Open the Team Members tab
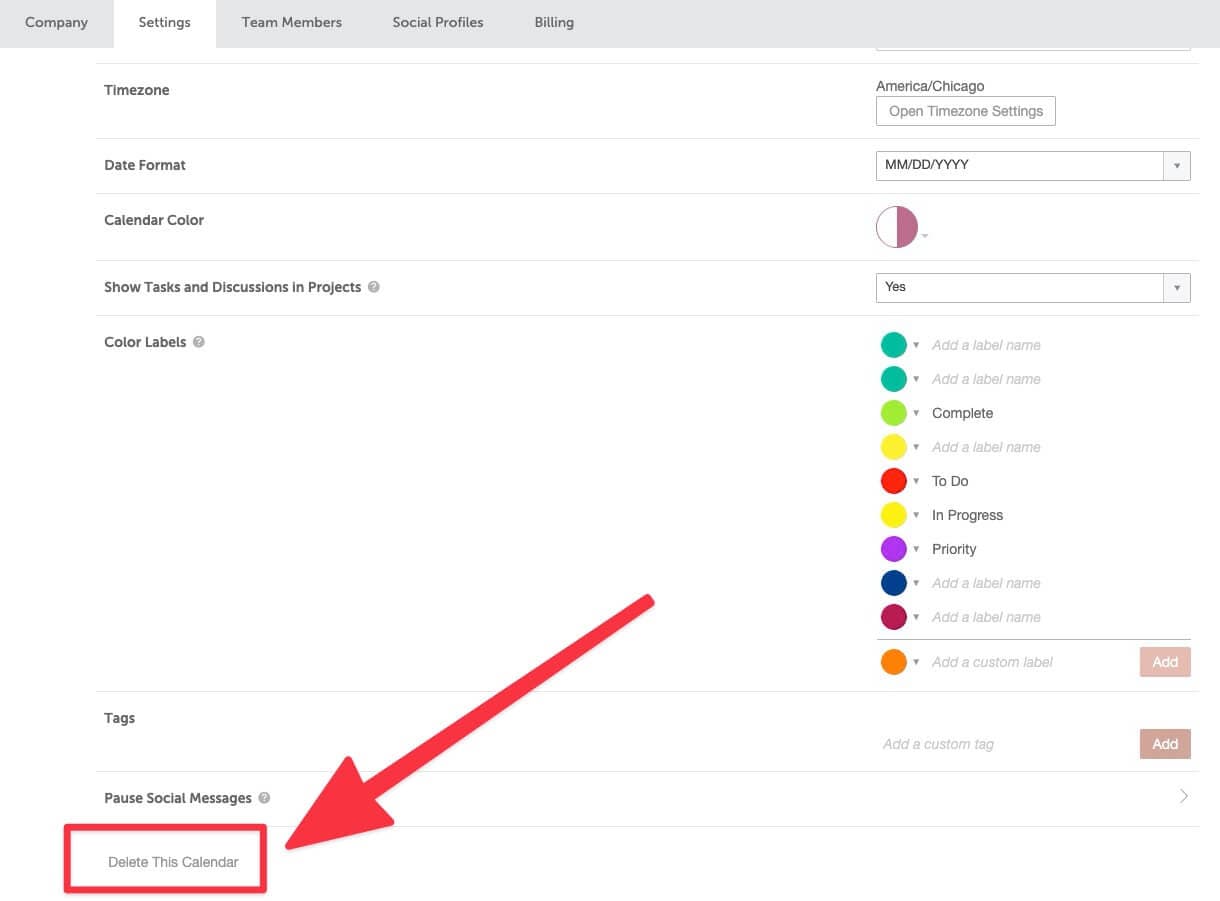1220x901 pixels. pyautogui.click(x=291, y=22)
